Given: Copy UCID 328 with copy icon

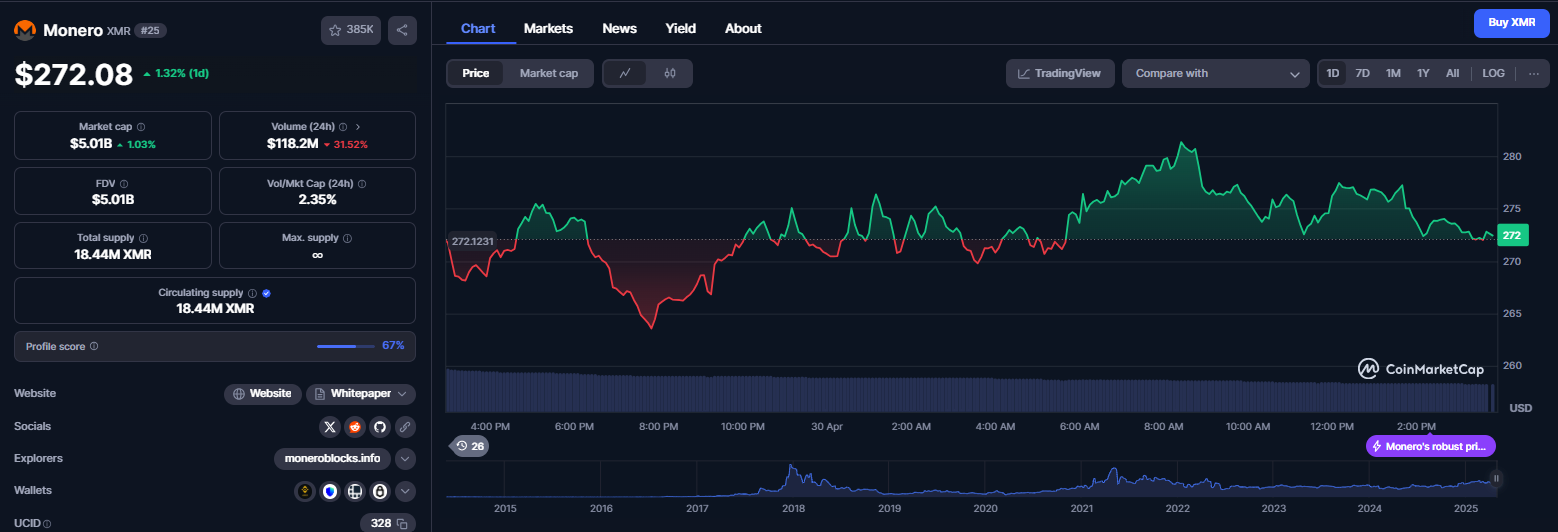Looking at the screenshot, I should 402,523.
